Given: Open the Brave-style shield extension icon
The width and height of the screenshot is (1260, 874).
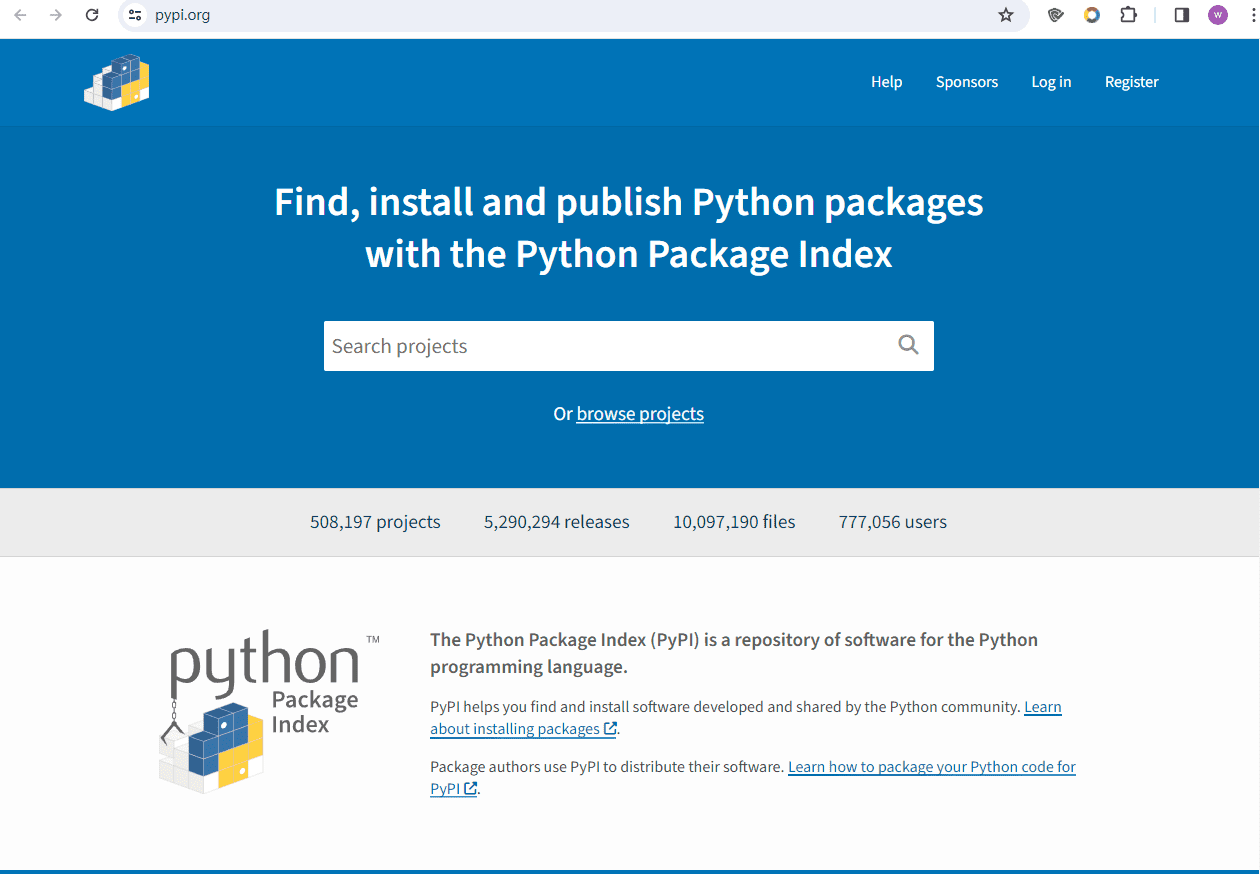Looking at the screenshot, I should pos(1055,15).
